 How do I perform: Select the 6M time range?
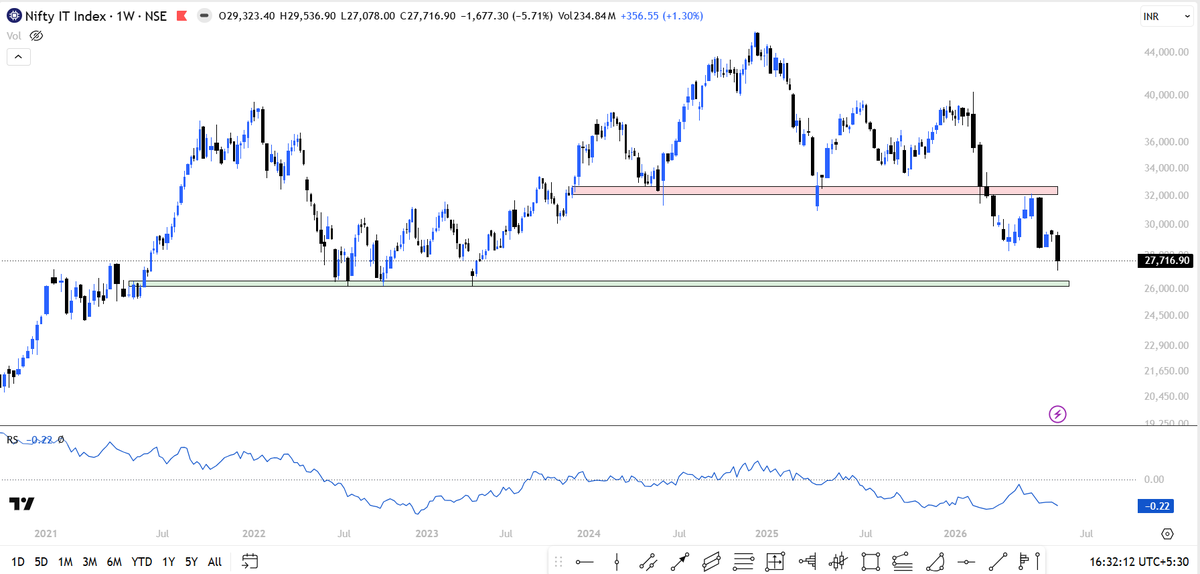pos(114,562)
